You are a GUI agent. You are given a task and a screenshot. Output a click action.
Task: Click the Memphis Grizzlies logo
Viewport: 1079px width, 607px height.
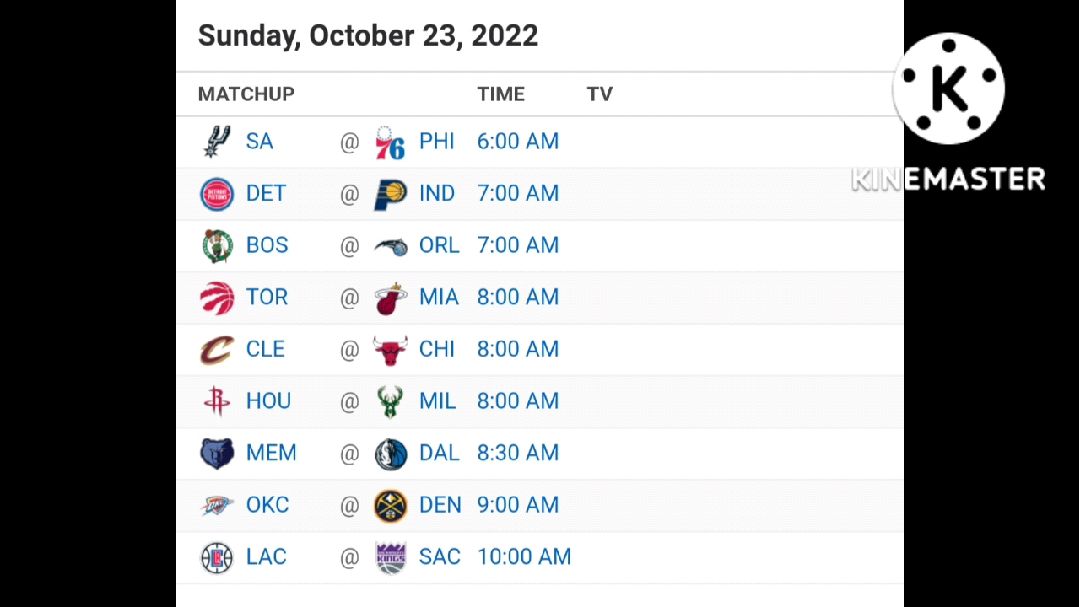(x=217, y=454)
